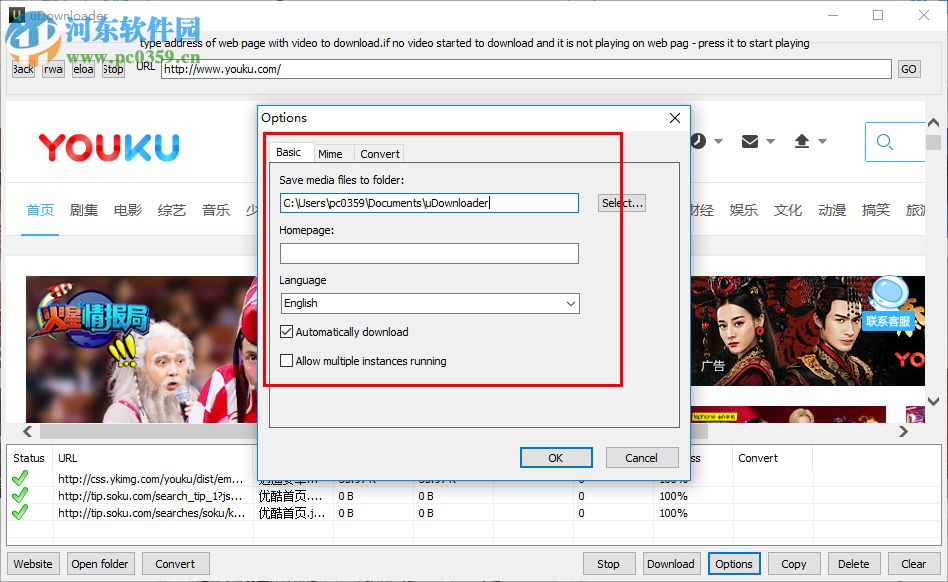948x582 pixels.
Task: Click the Back navigation icon
Action: (x=21, y=68)
